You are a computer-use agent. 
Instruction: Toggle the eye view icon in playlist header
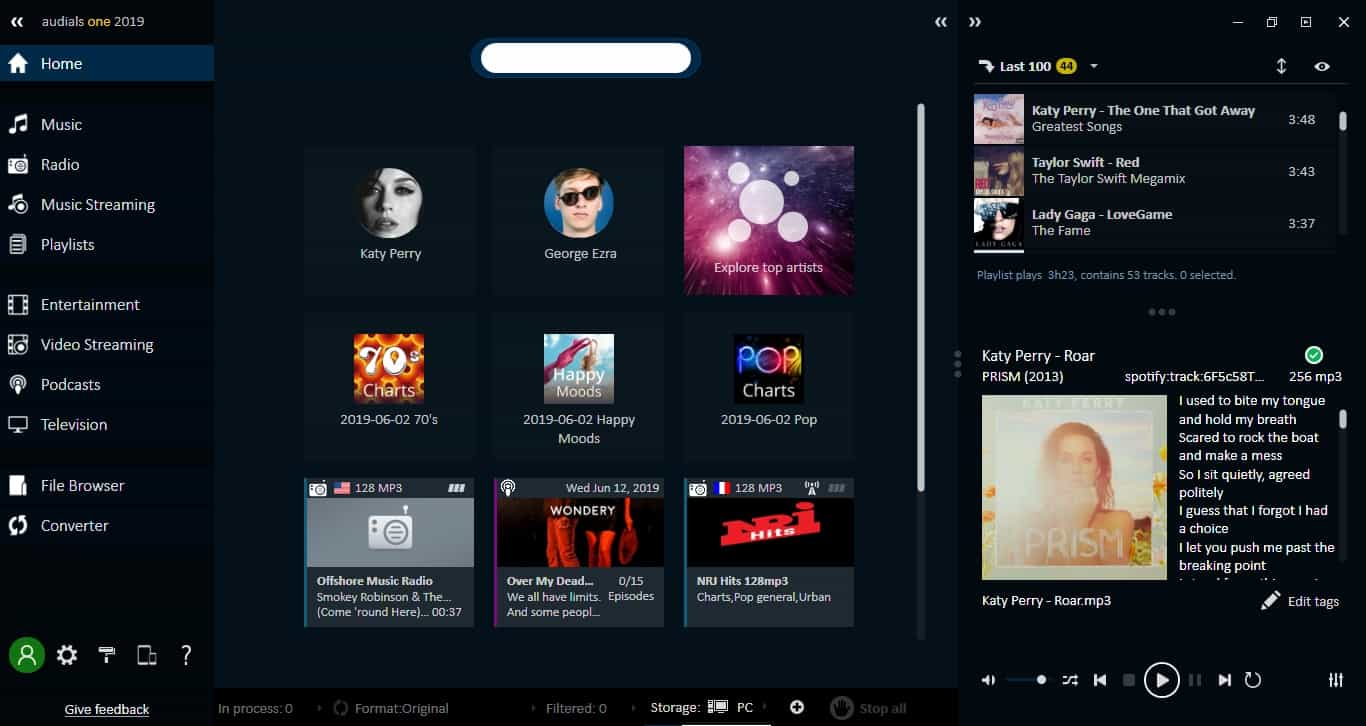[1322, 66]
